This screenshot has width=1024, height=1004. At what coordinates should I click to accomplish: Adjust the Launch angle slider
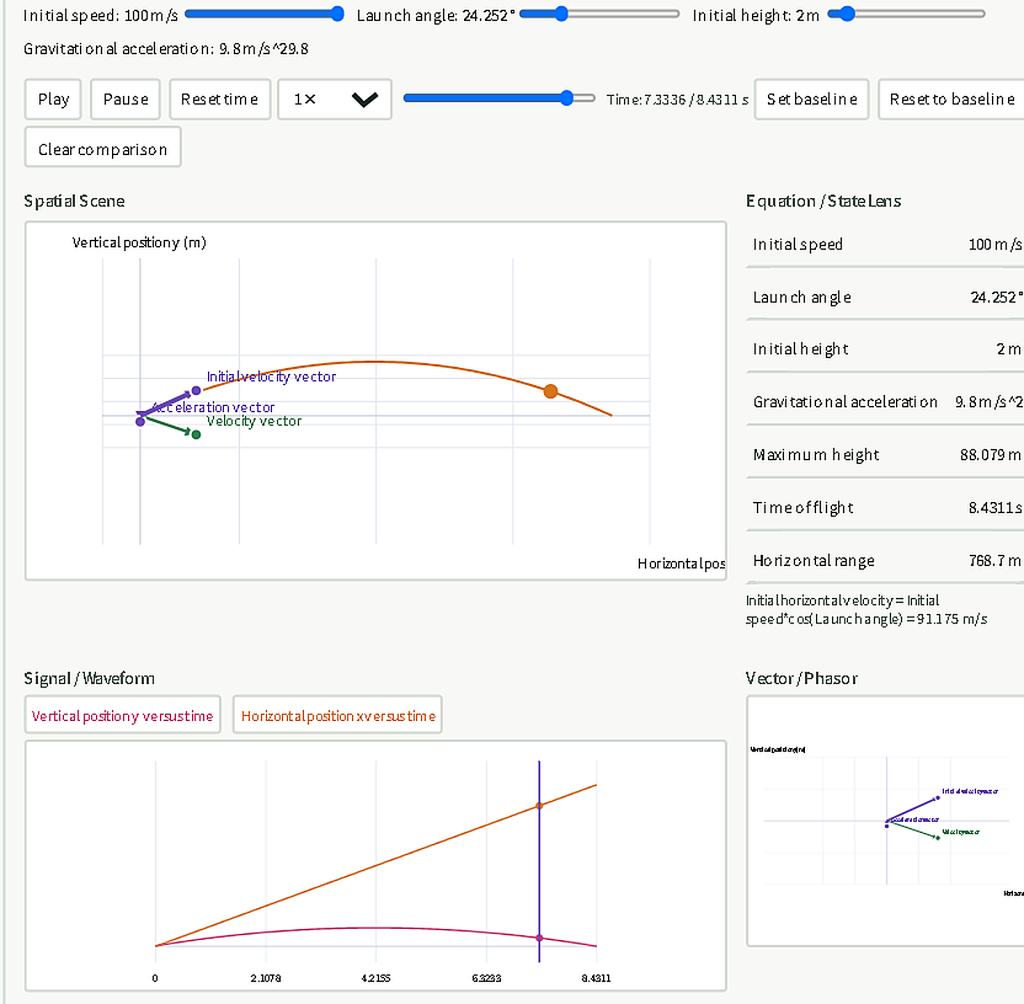pyautogui.click(x=600, y=14)
